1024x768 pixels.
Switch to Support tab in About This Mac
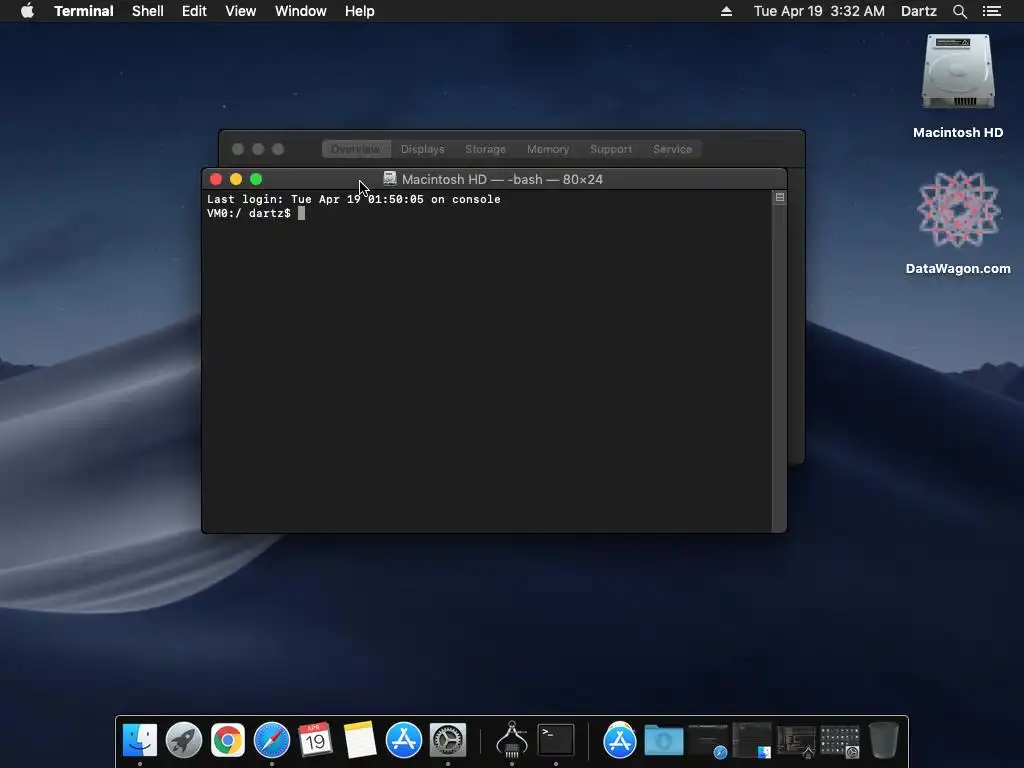tap(611, 149)
